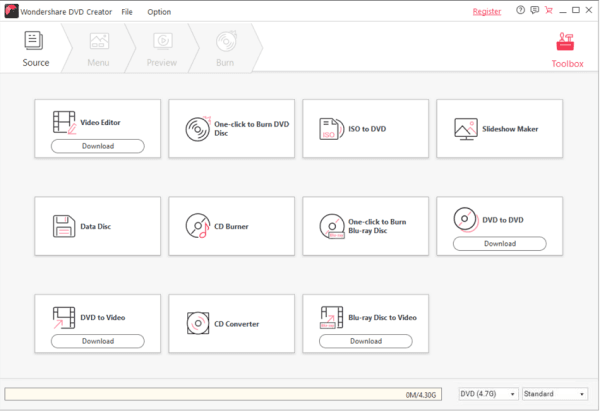
Task: Download the Blu-ray Disc to Video tool
Action: point(366,341)
